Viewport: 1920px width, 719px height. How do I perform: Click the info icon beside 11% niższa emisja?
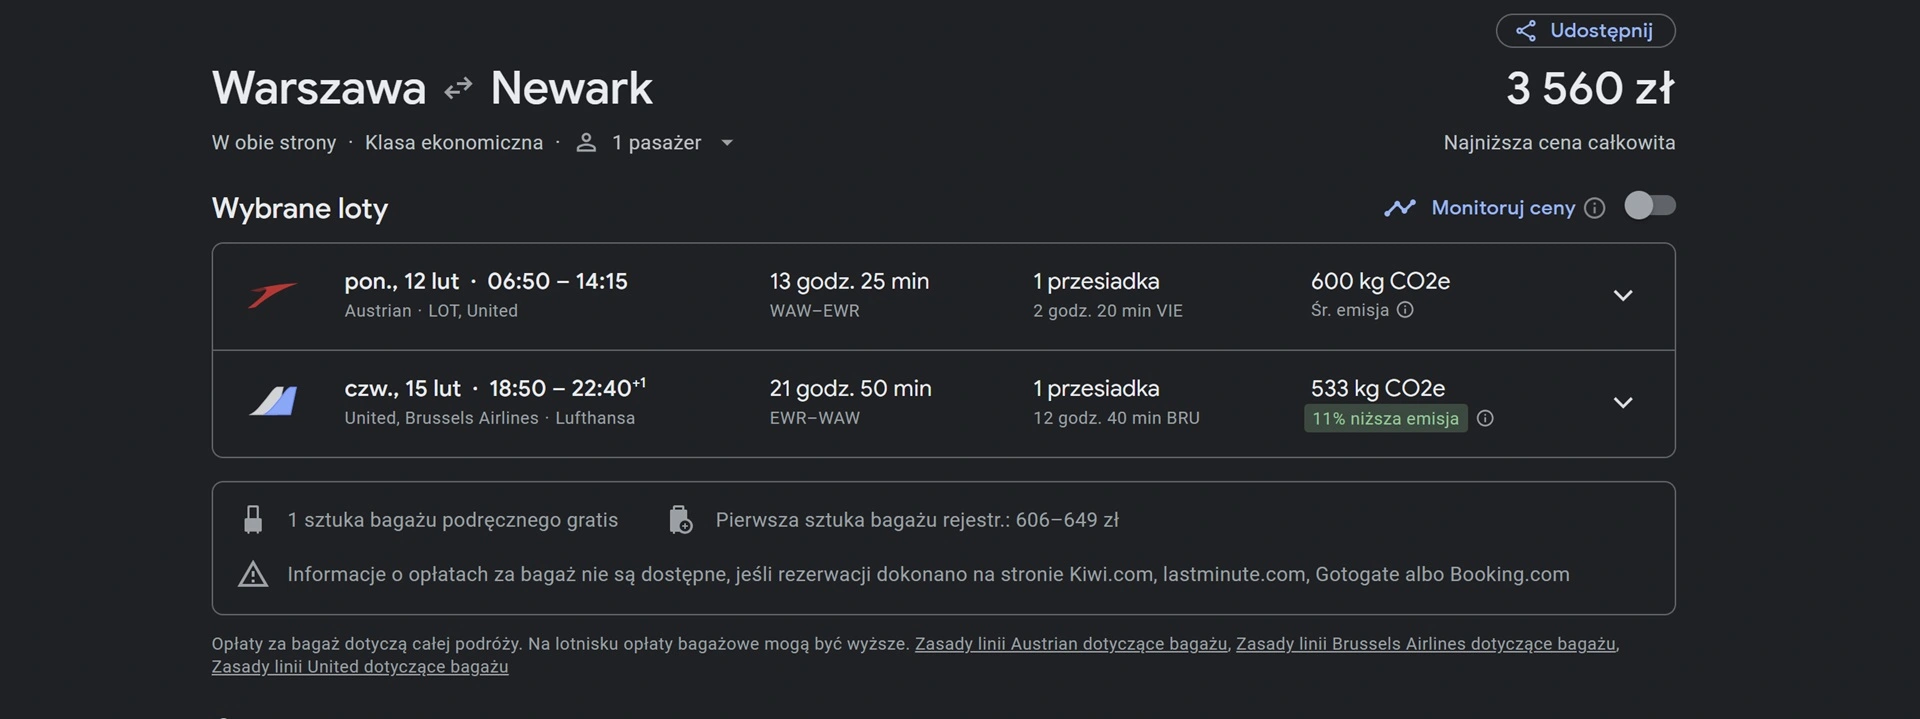[x=1485, y=418]
